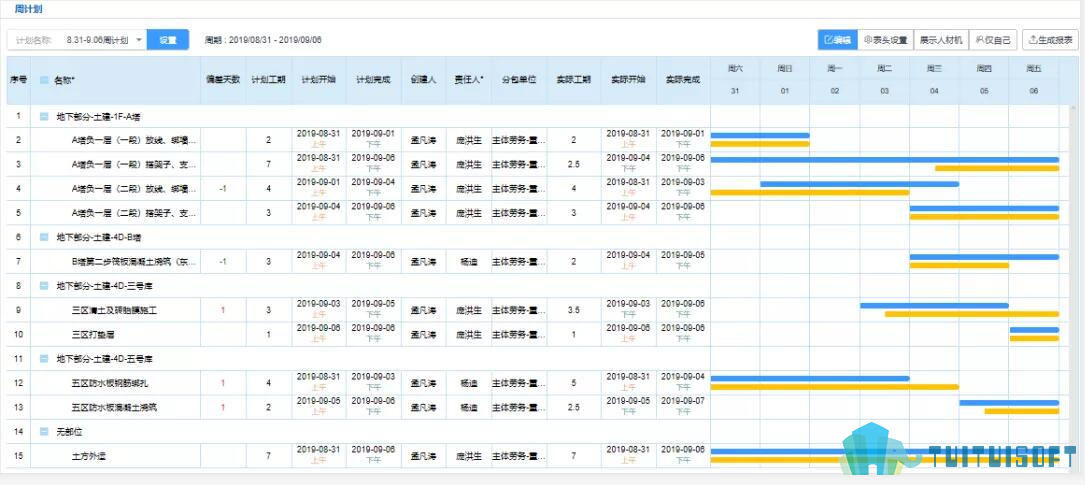Select task A塔负一层（二段）放线、绑墙…

click(134, 188)
